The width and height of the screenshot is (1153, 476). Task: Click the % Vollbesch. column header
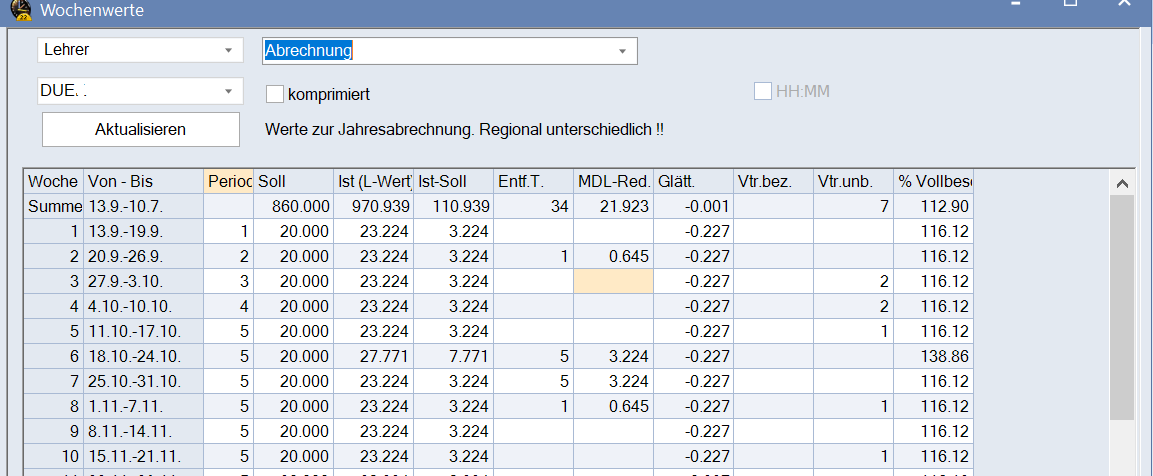932,181
